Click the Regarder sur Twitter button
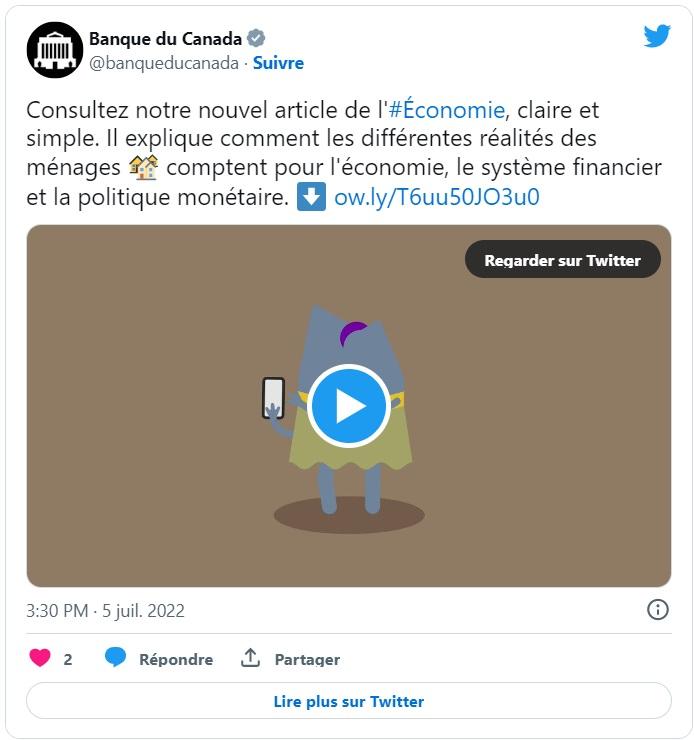This screenshot has width=694, height=740. coord(562,259)
